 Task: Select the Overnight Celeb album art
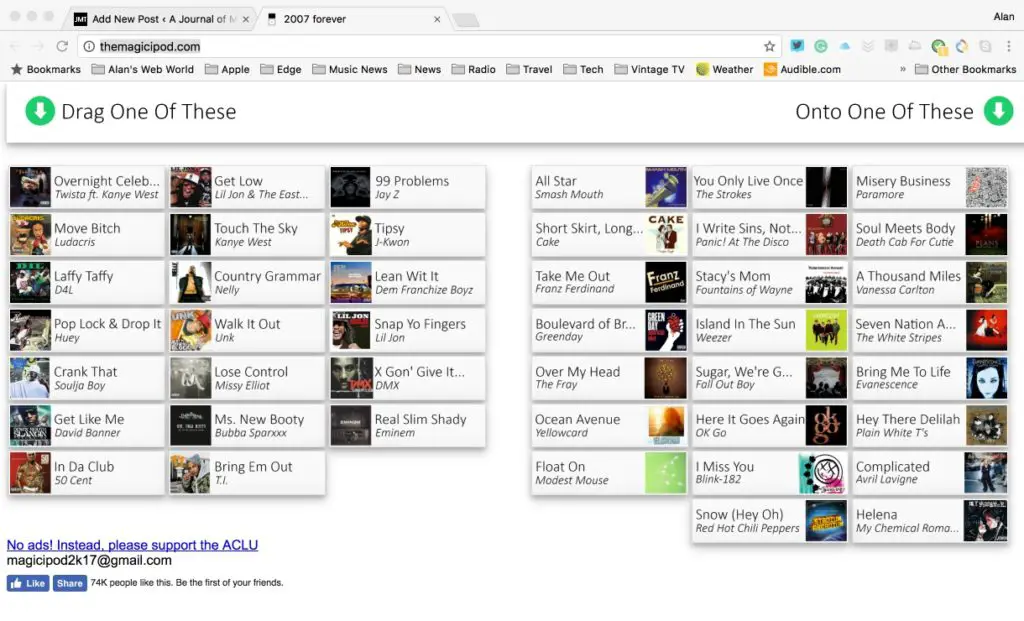30,187
